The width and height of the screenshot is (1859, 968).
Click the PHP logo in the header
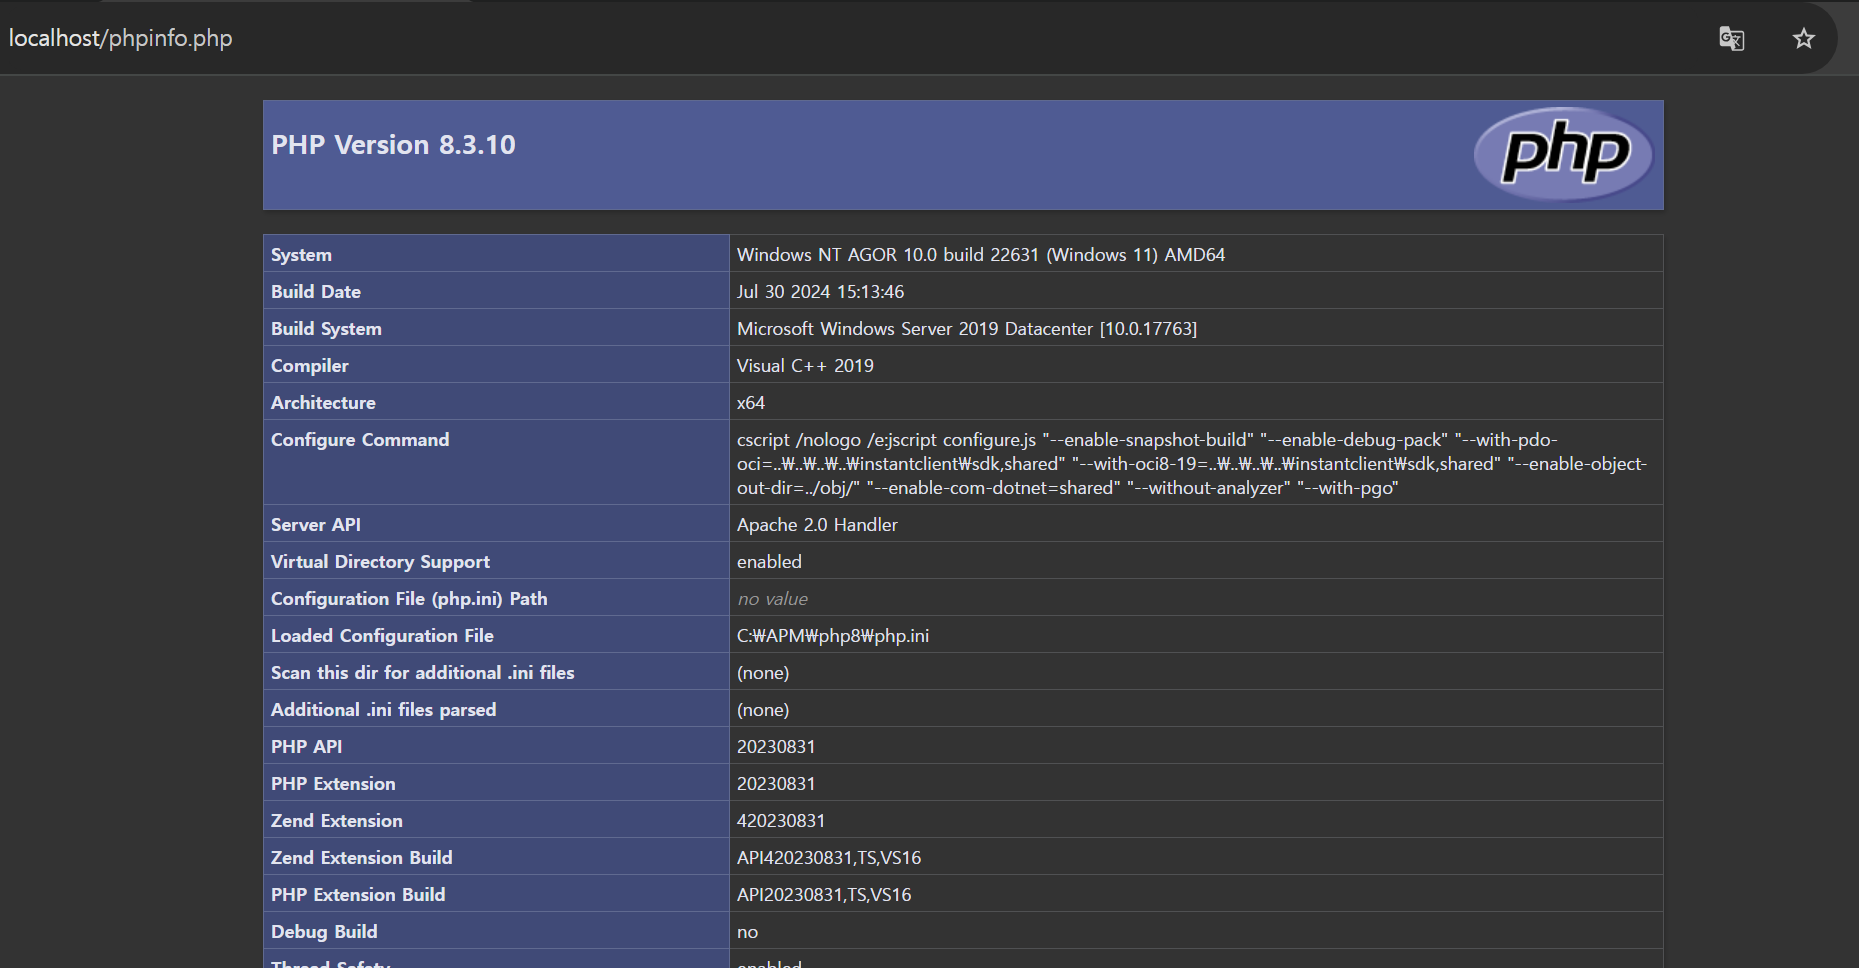pyautogui.click(x=1564, y=154)
